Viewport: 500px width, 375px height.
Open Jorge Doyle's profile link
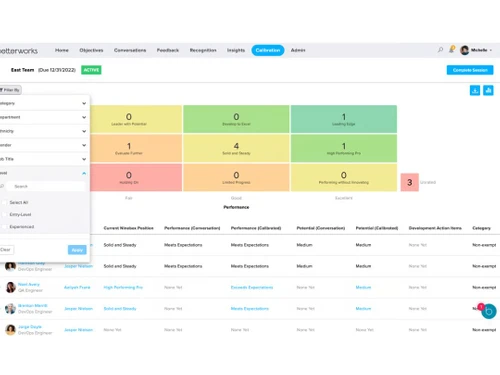[30, 327]
